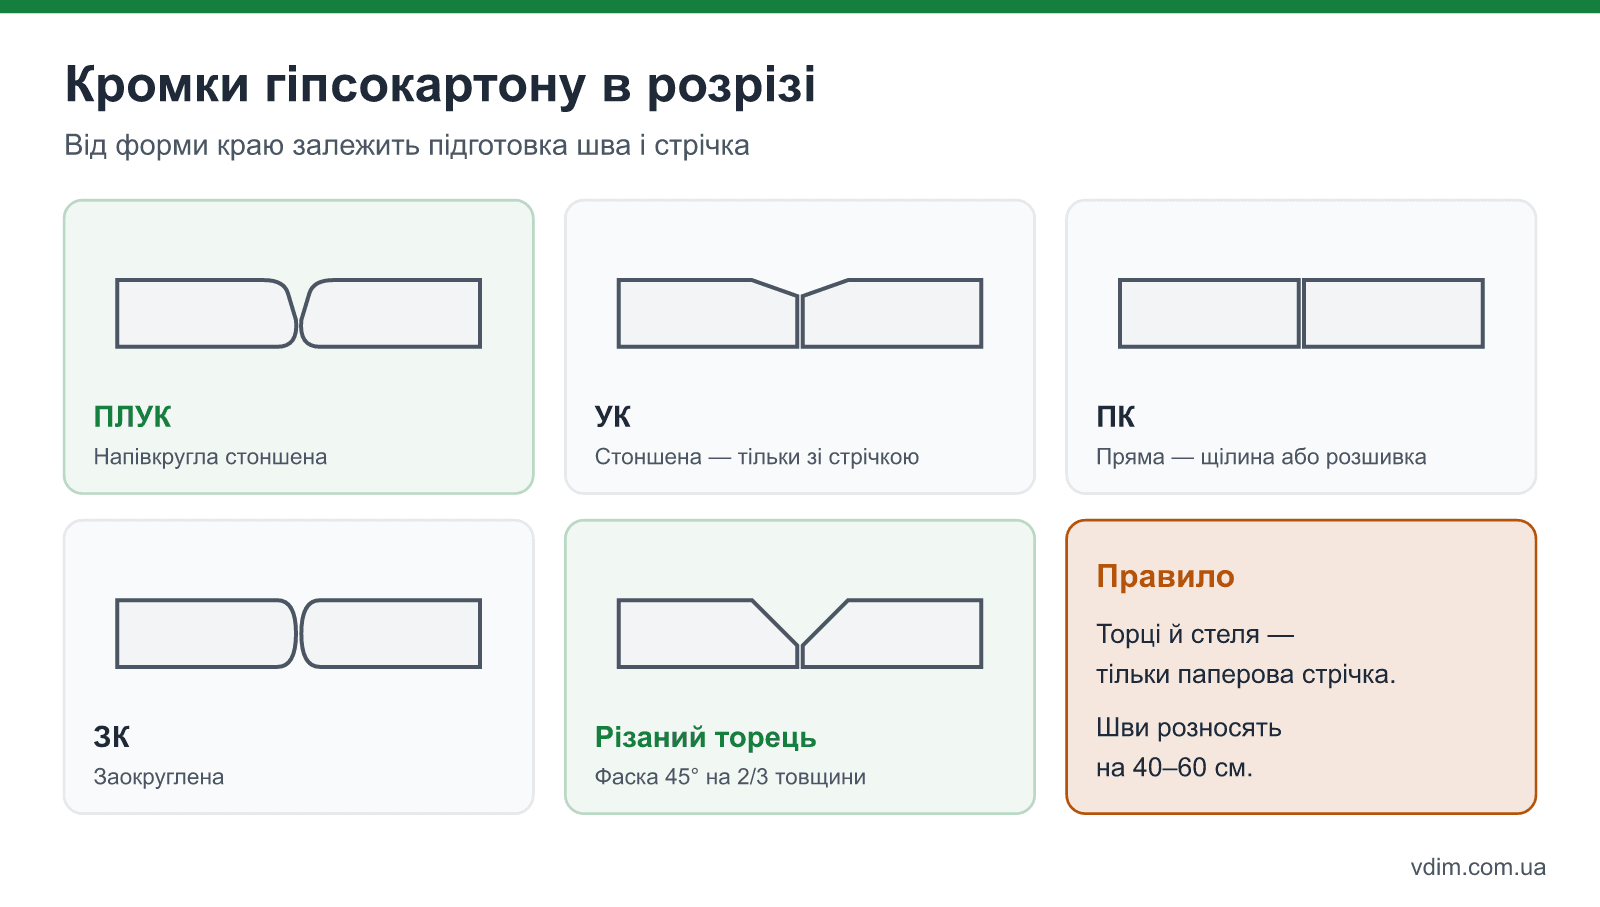Select the Різаний торець heading
The image size is (1600, 907).
pyautogui.click(x=706, y=737)
